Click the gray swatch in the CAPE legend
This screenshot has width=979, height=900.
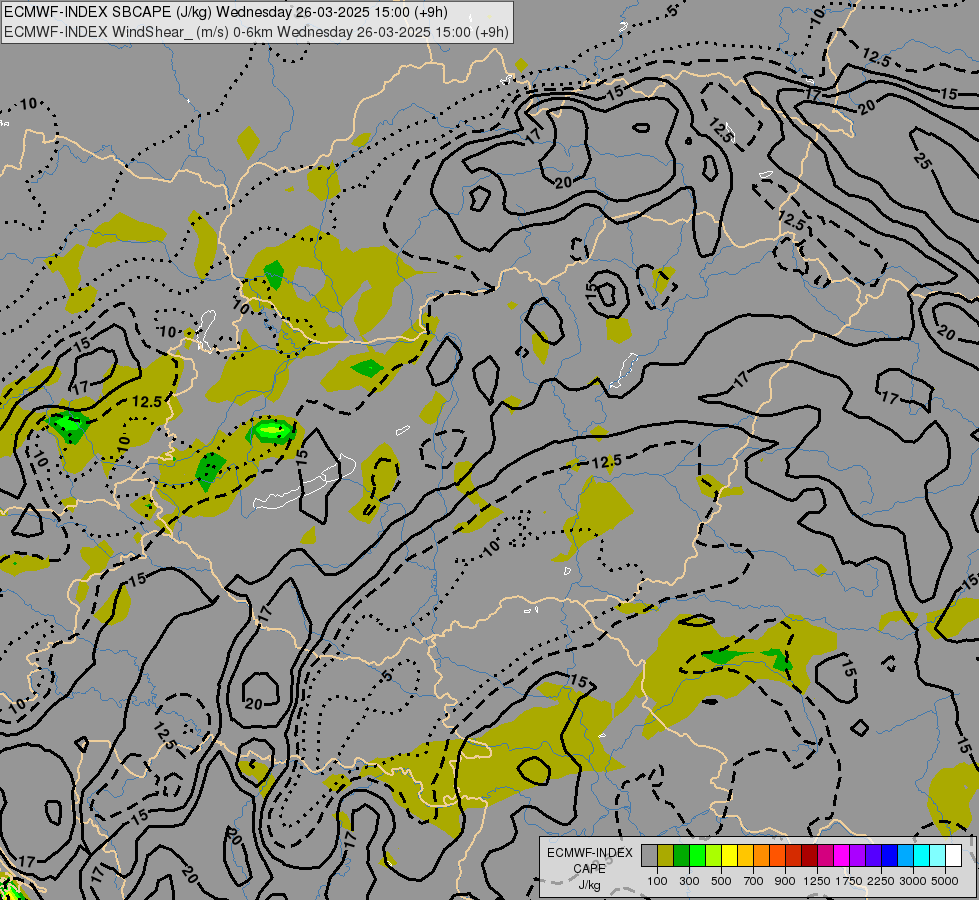[x=649, y=856]
